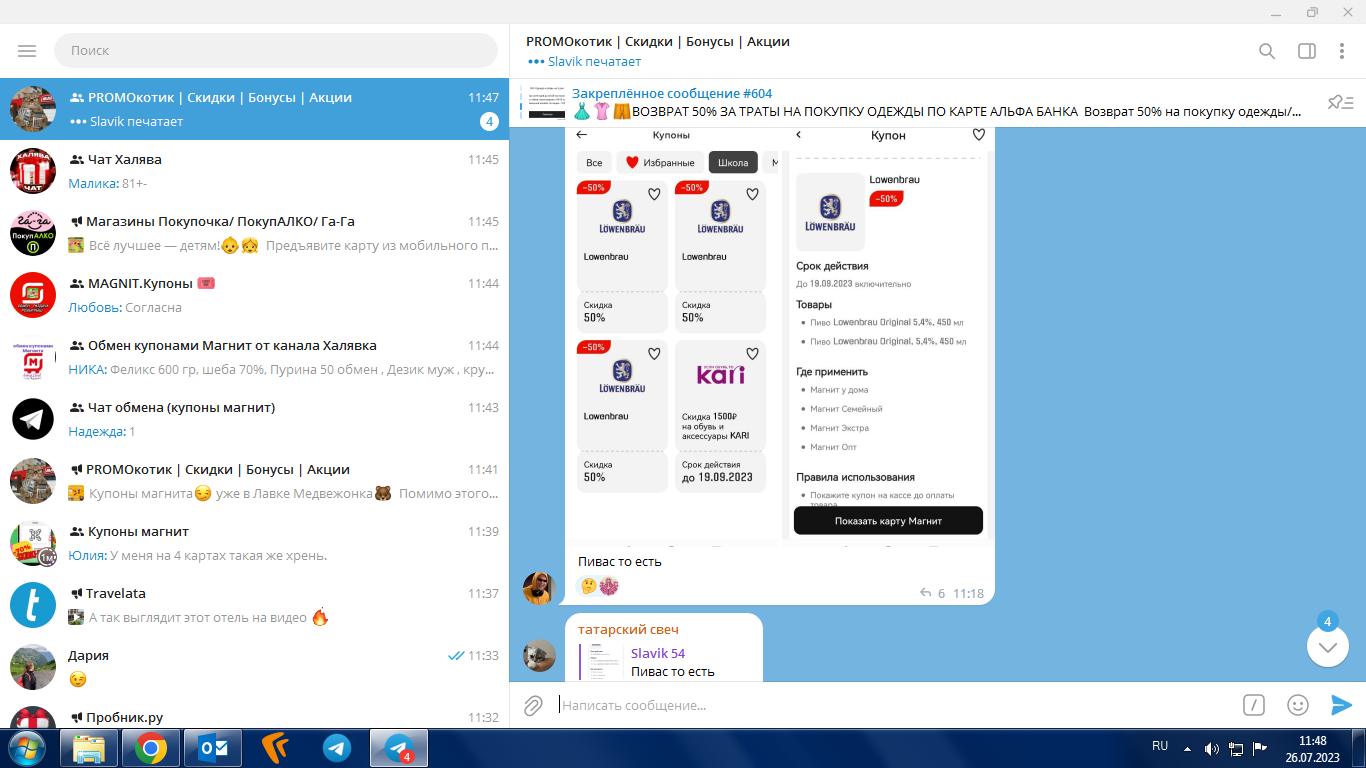Open the volume speaker tray icon
This screenshot has height=768, width=1366.
[1212, 748]
